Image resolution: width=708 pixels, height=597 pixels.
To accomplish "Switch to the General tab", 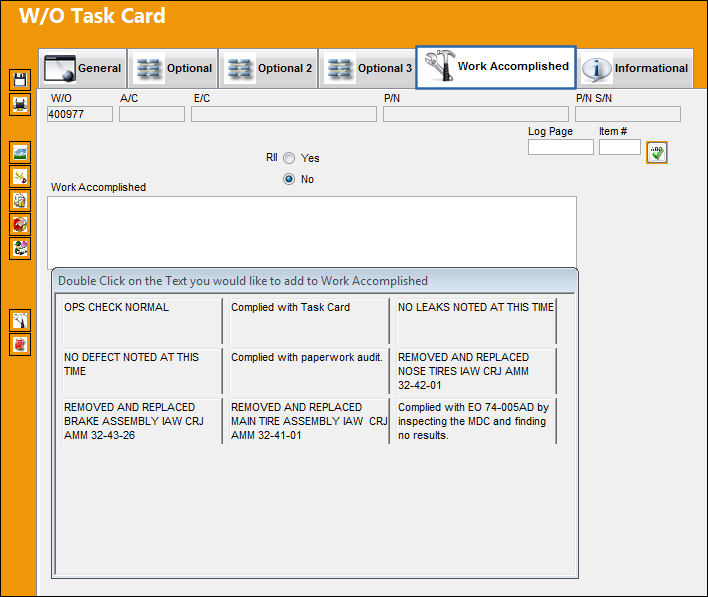I will coord(83,68).
